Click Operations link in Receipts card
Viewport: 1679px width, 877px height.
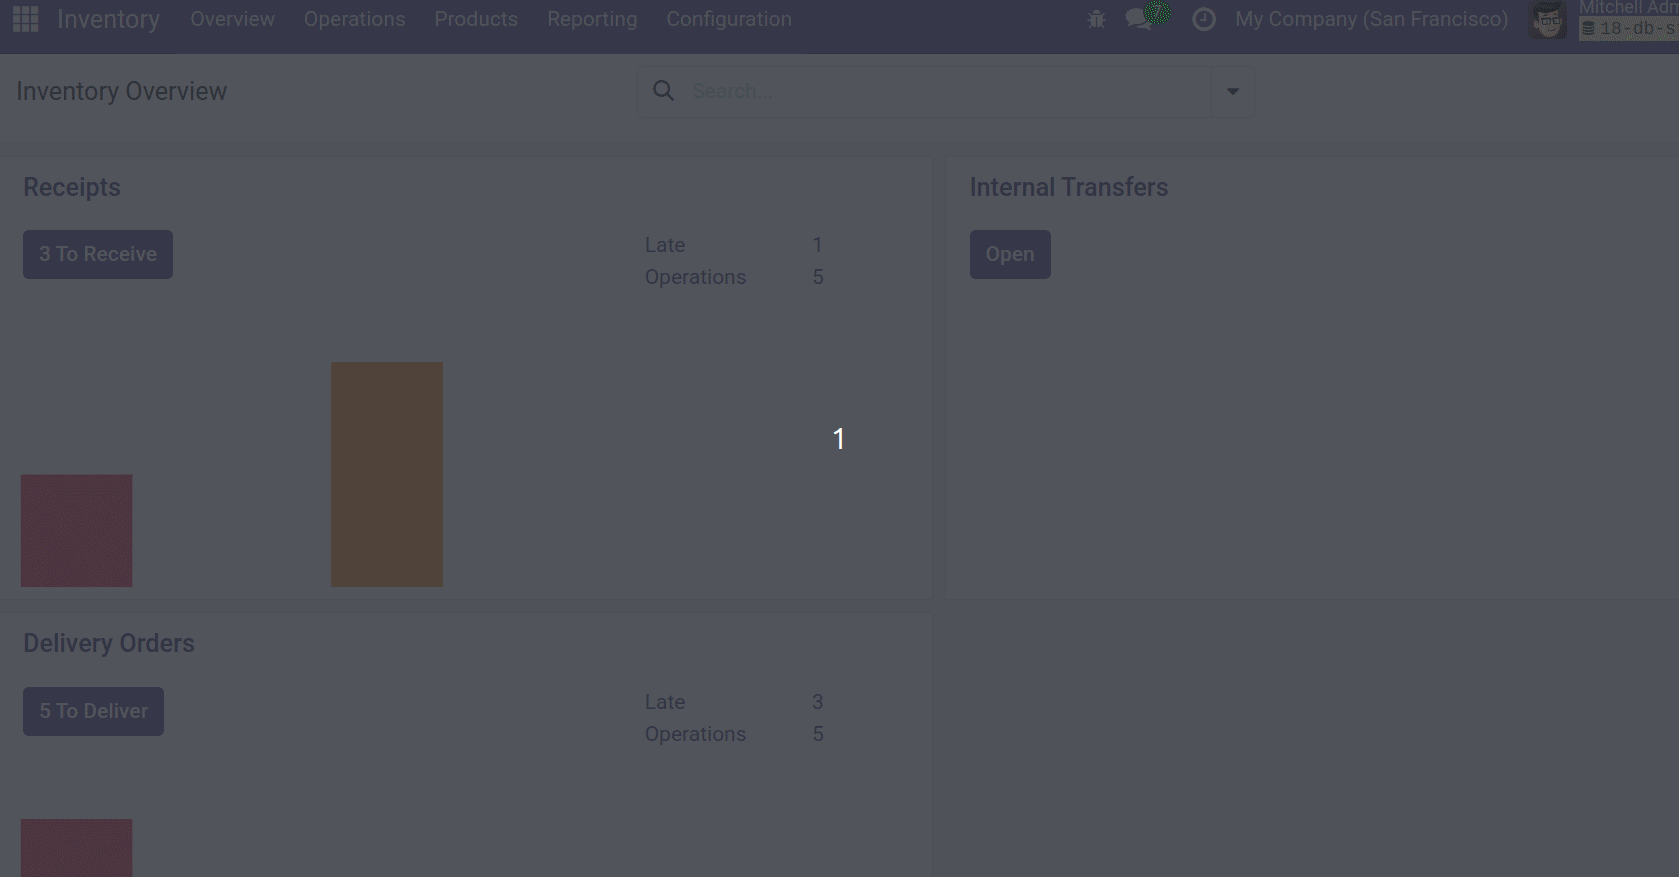tap(695, 277)
